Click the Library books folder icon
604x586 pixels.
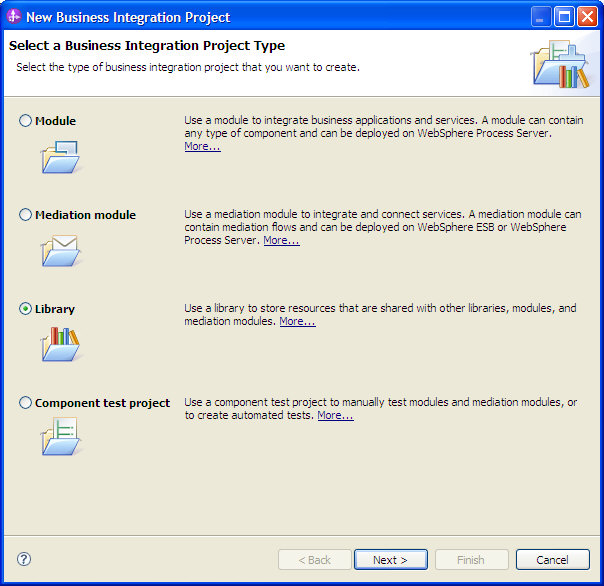click(60, 344)
